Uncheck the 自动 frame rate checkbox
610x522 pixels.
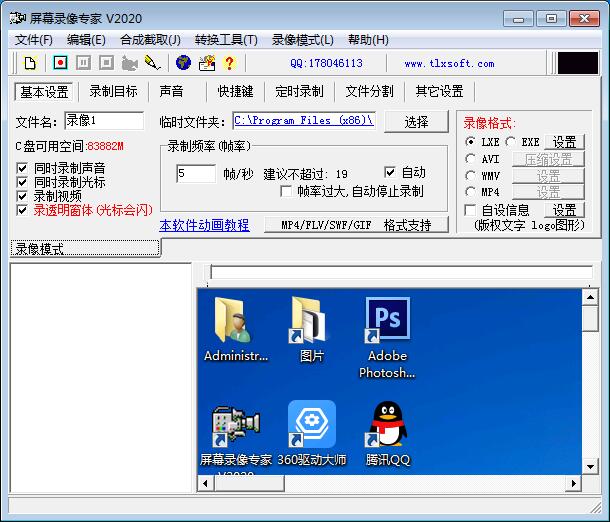[x=389, y=172]
